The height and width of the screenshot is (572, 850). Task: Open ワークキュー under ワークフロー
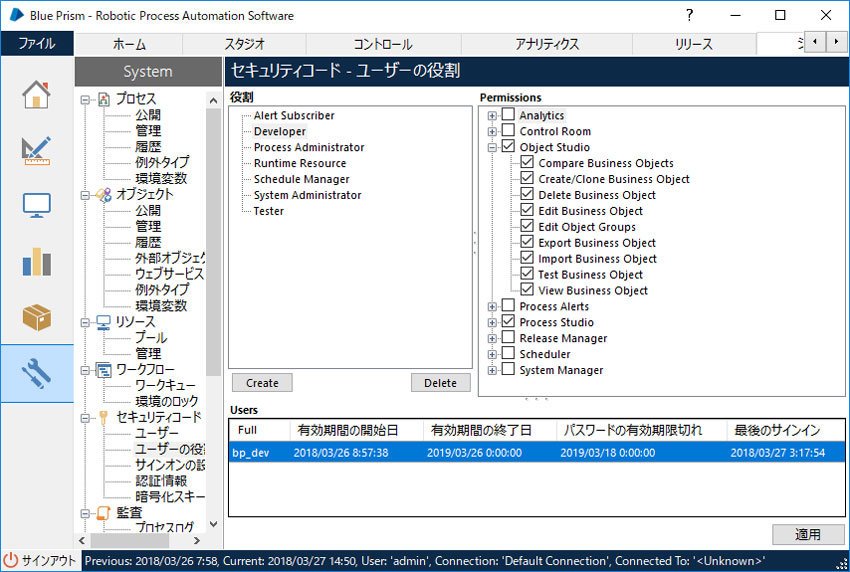(x=165, y=385)
